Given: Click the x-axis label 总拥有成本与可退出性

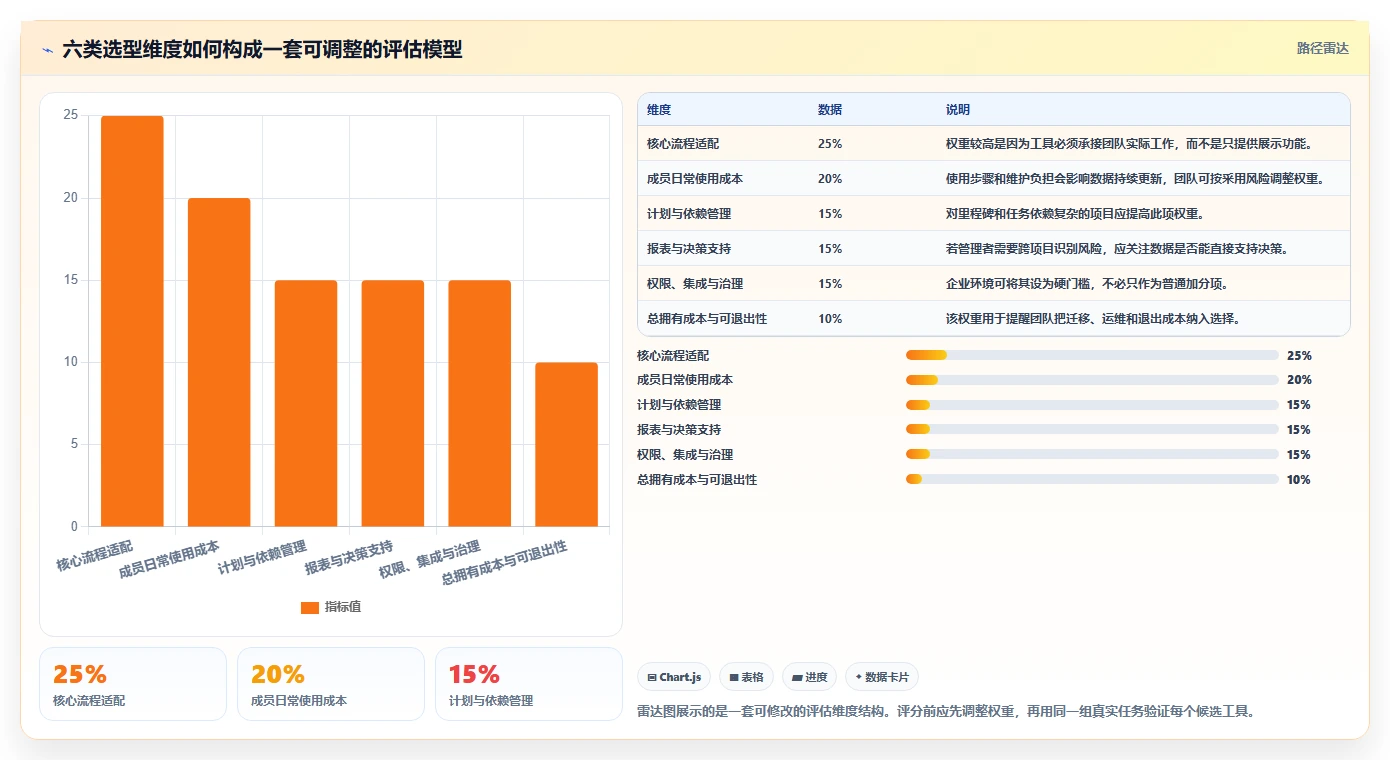Looking at the screenshot, I should [x=504, y=563].
